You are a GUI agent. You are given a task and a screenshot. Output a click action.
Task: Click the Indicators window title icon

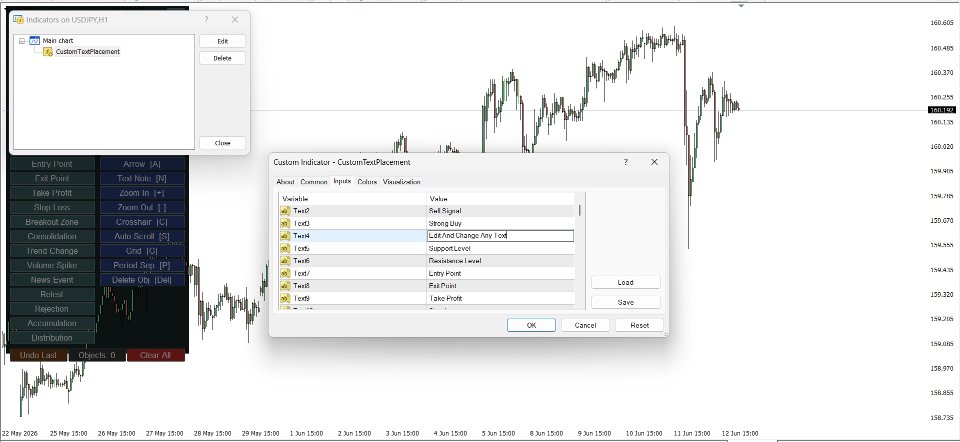18,20
